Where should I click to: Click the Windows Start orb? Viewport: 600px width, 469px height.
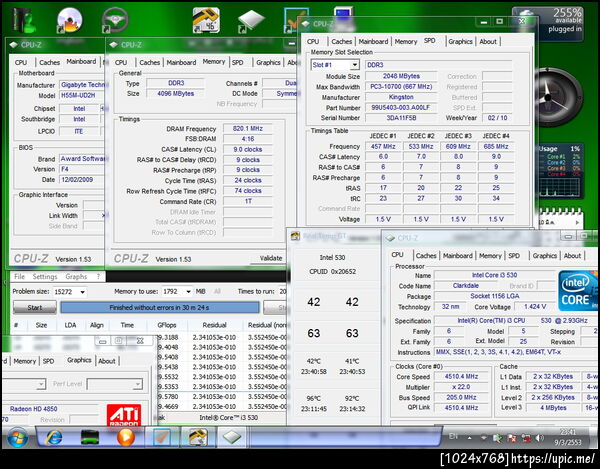(18, 437)
